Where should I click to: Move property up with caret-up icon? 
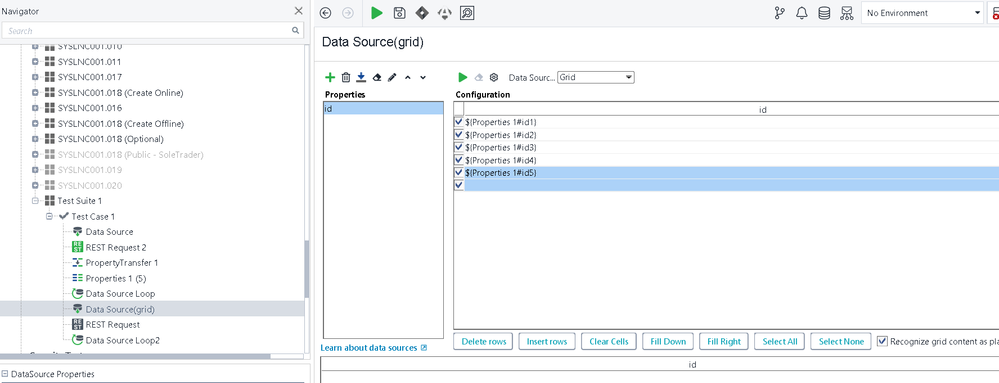(408, 77)
